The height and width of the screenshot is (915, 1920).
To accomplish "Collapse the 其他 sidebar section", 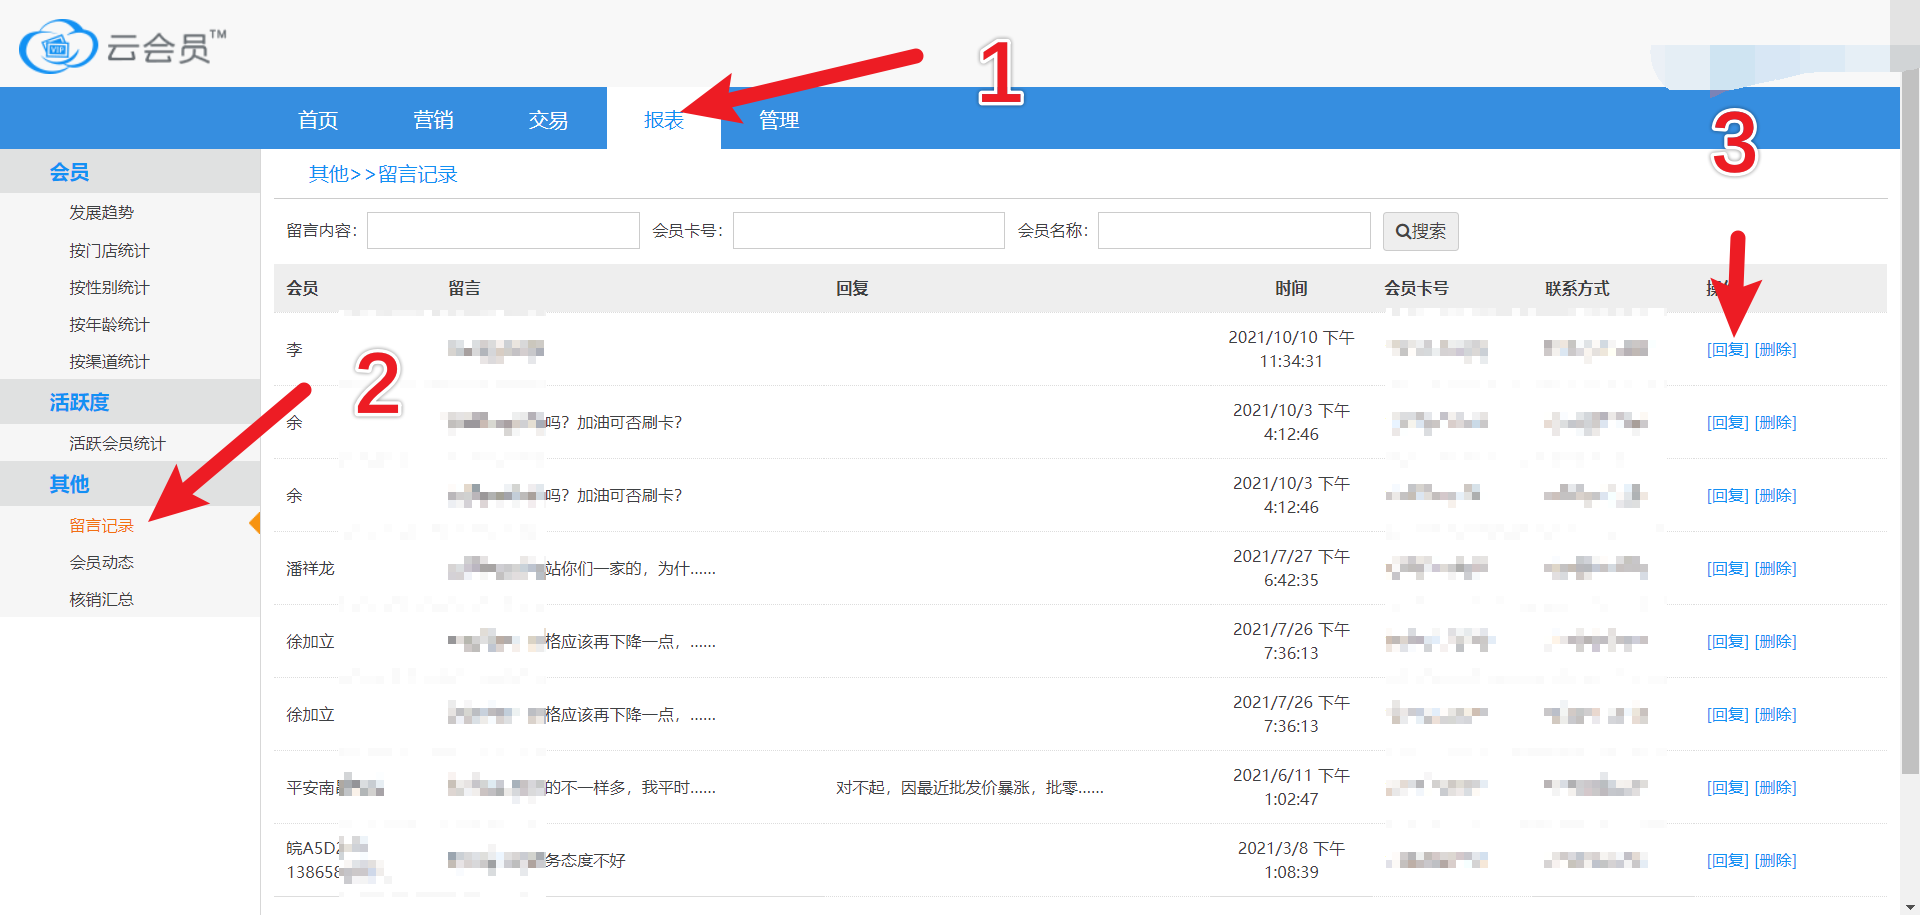I will click(130, 484).
